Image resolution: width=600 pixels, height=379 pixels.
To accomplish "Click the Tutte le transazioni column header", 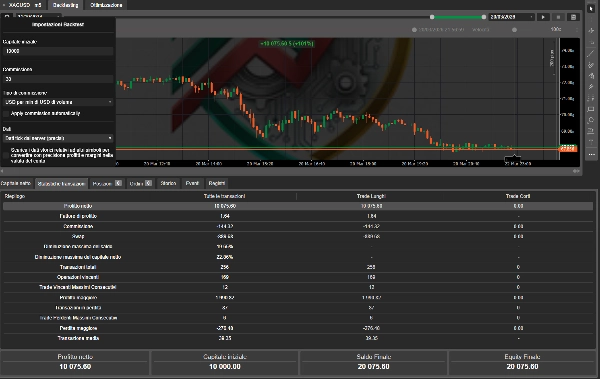I will tap(225, 196).
